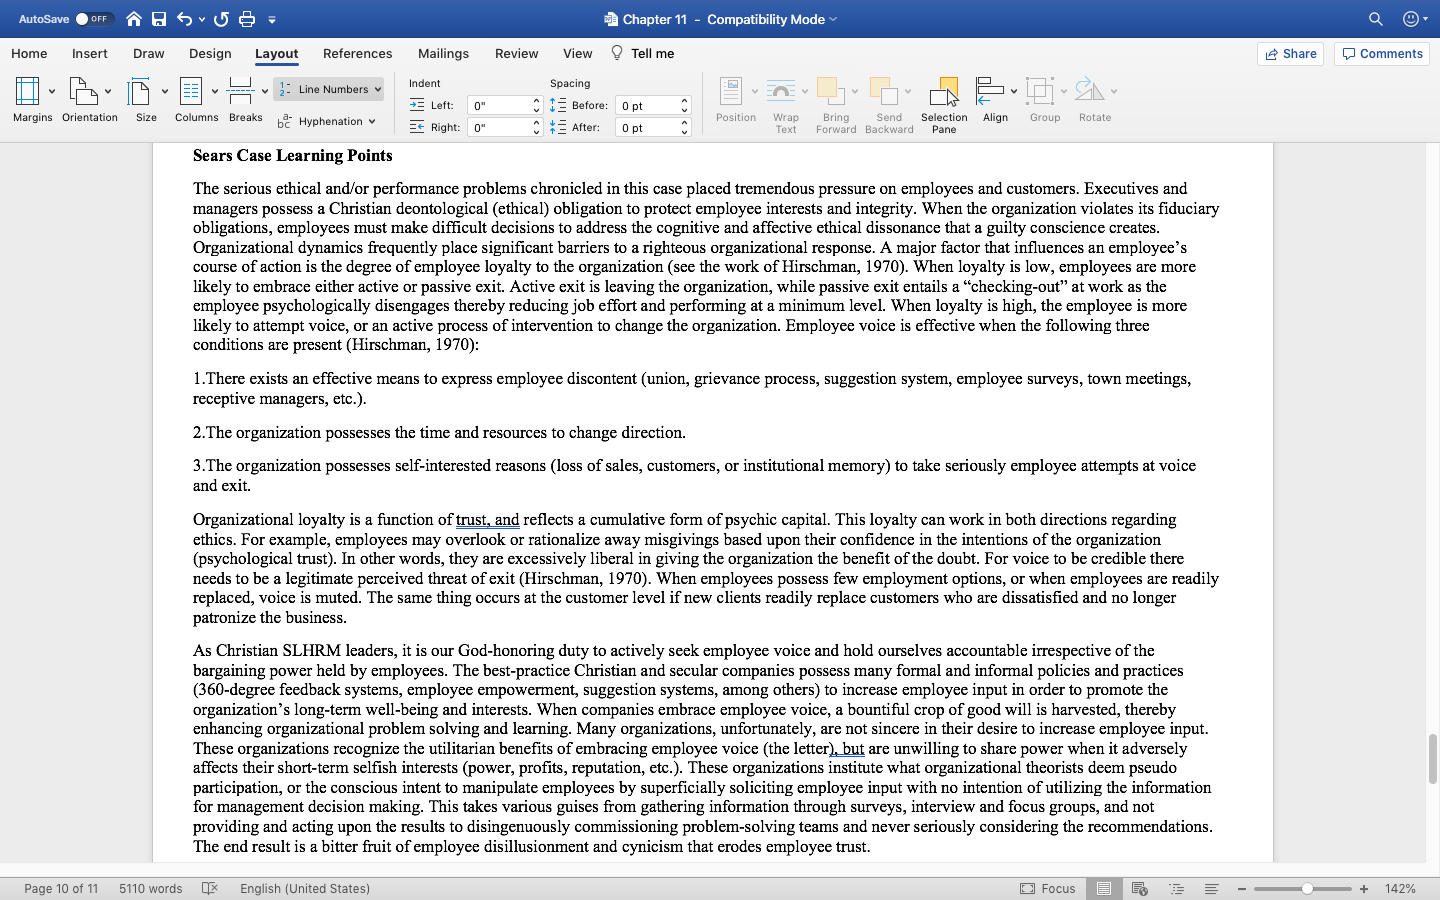Search the document with the magnifier icon
The image size is (1440, 900).
(1376, 19)
